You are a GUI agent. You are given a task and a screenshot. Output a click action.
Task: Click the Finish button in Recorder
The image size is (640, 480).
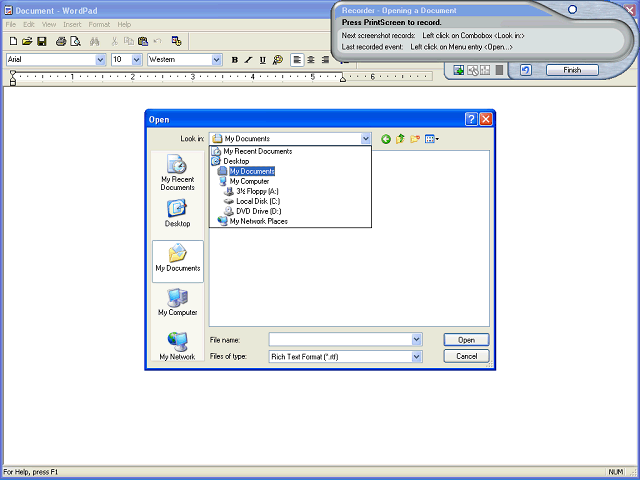tap(572, 70)
